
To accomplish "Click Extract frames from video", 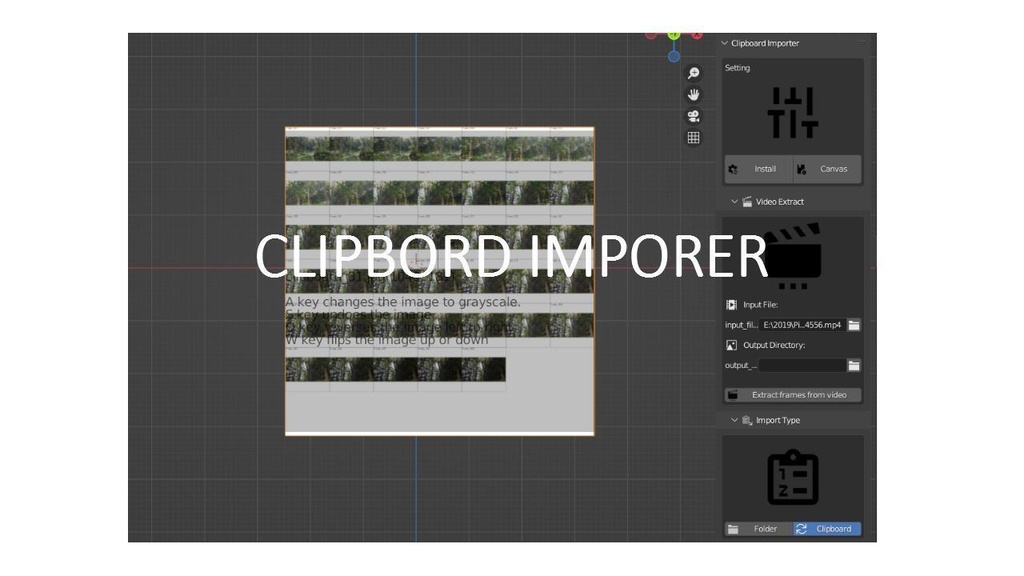I will click(x=798, y=394).
